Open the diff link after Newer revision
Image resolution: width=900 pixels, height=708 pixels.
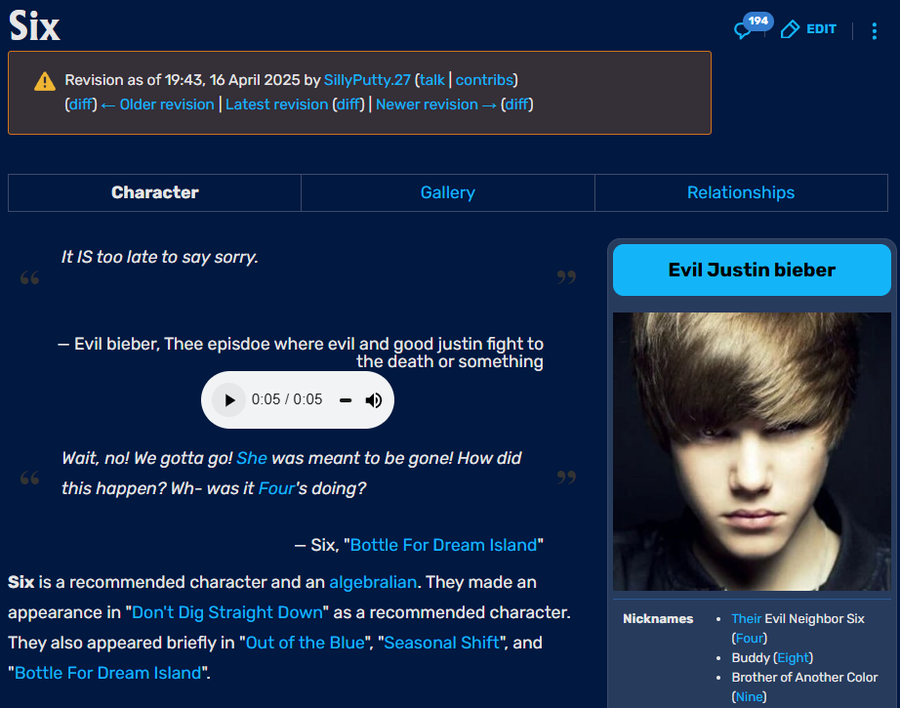pyautogui.click(x=517, y=105)
